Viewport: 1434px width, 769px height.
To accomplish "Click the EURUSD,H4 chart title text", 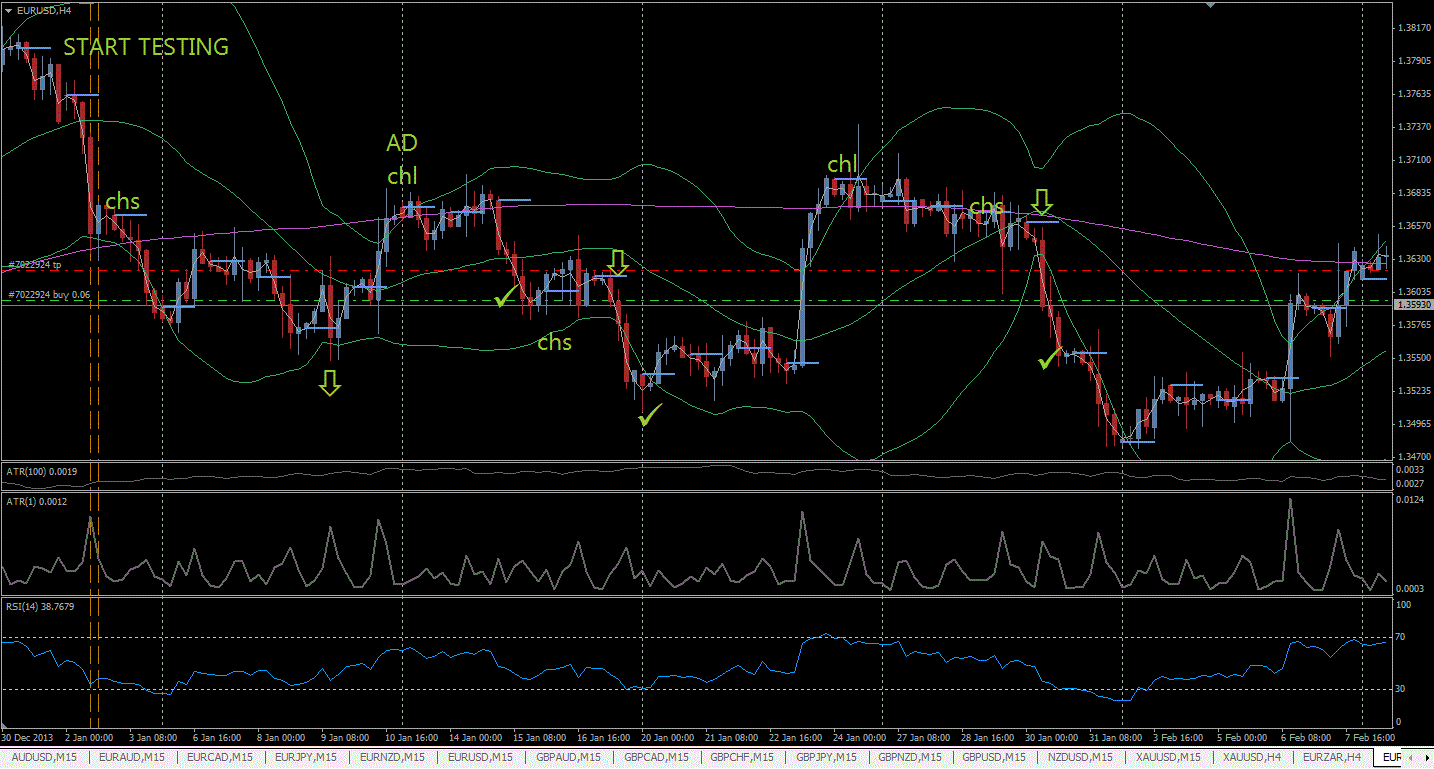I will point(44,10).
